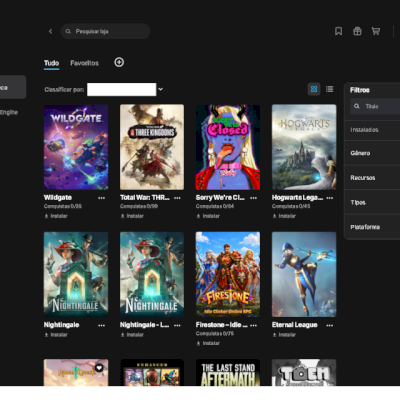The image size is (400, 400).
Task: Open the Eternal League cover art
Action: (x=304, y=274)
